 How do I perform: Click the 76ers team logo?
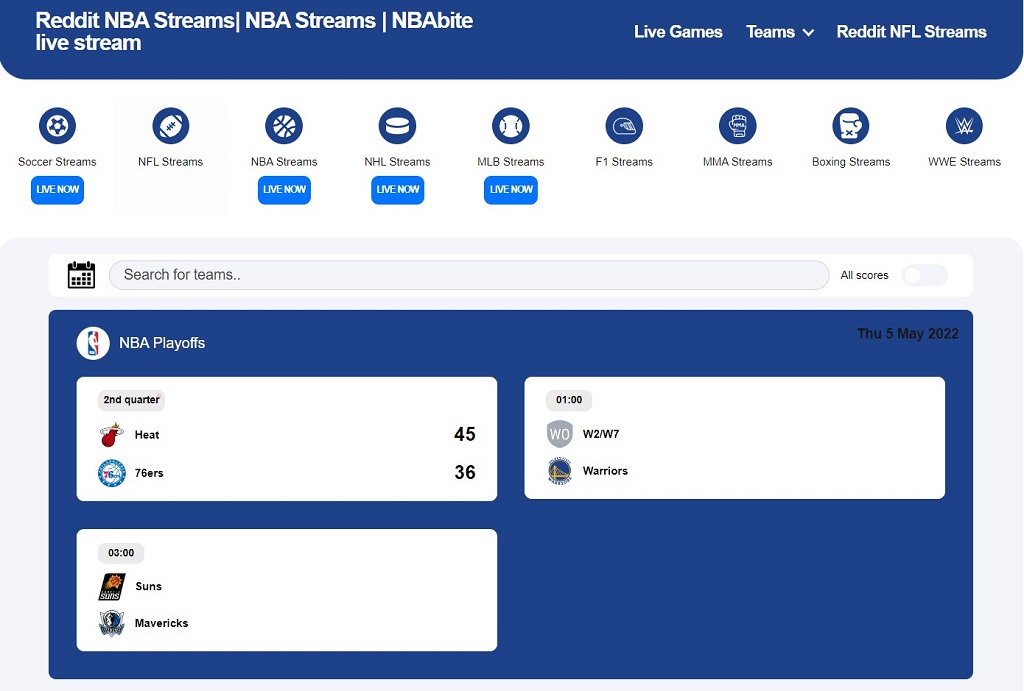112,473
